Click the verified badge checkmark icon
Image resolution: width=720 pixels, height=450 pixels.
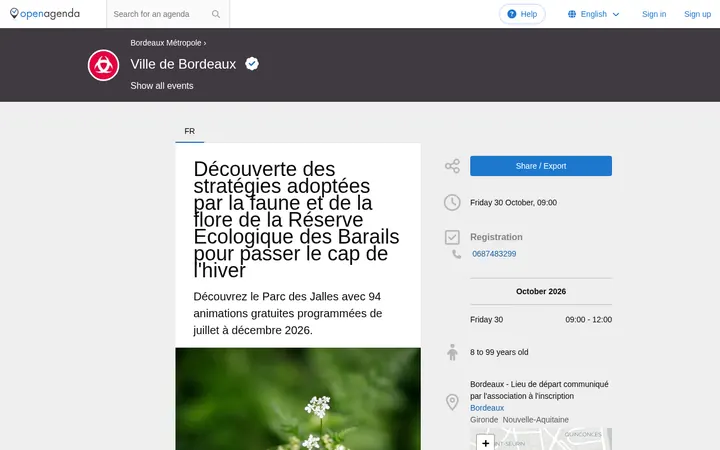252,63
